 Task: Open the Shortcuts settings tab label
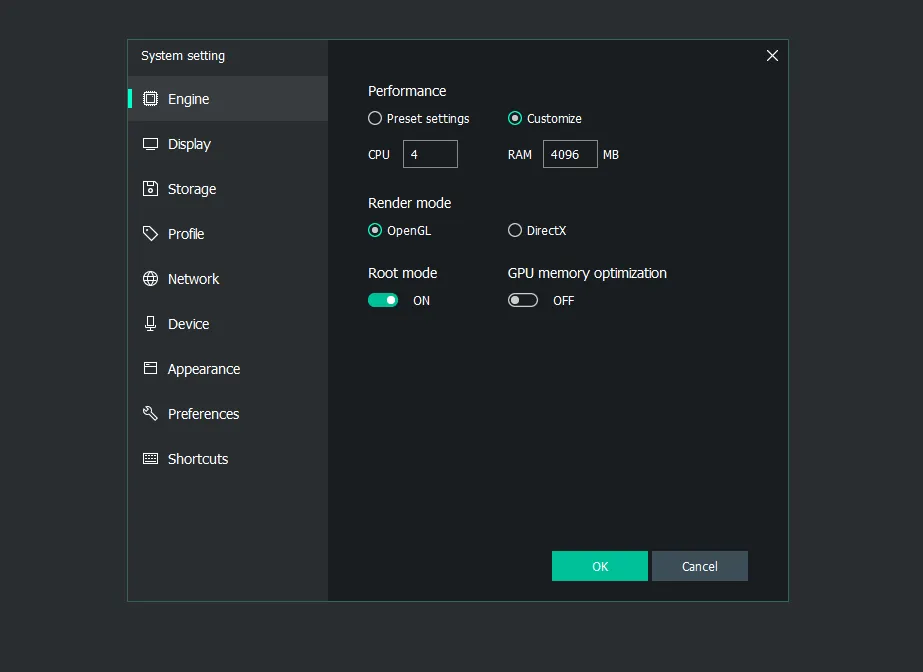point(198,458)
